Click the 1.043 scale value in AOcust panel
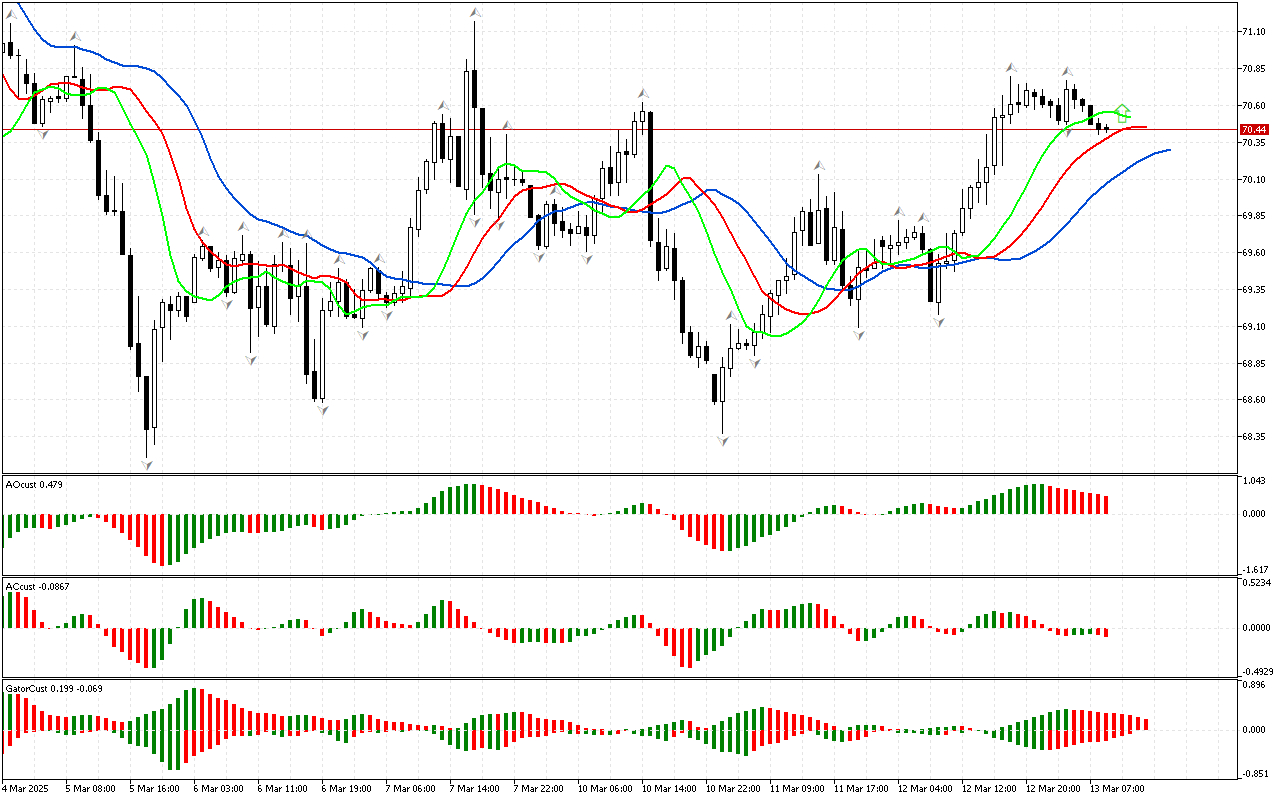This screenshot has width=1280, height=800. pos(1255,483)
